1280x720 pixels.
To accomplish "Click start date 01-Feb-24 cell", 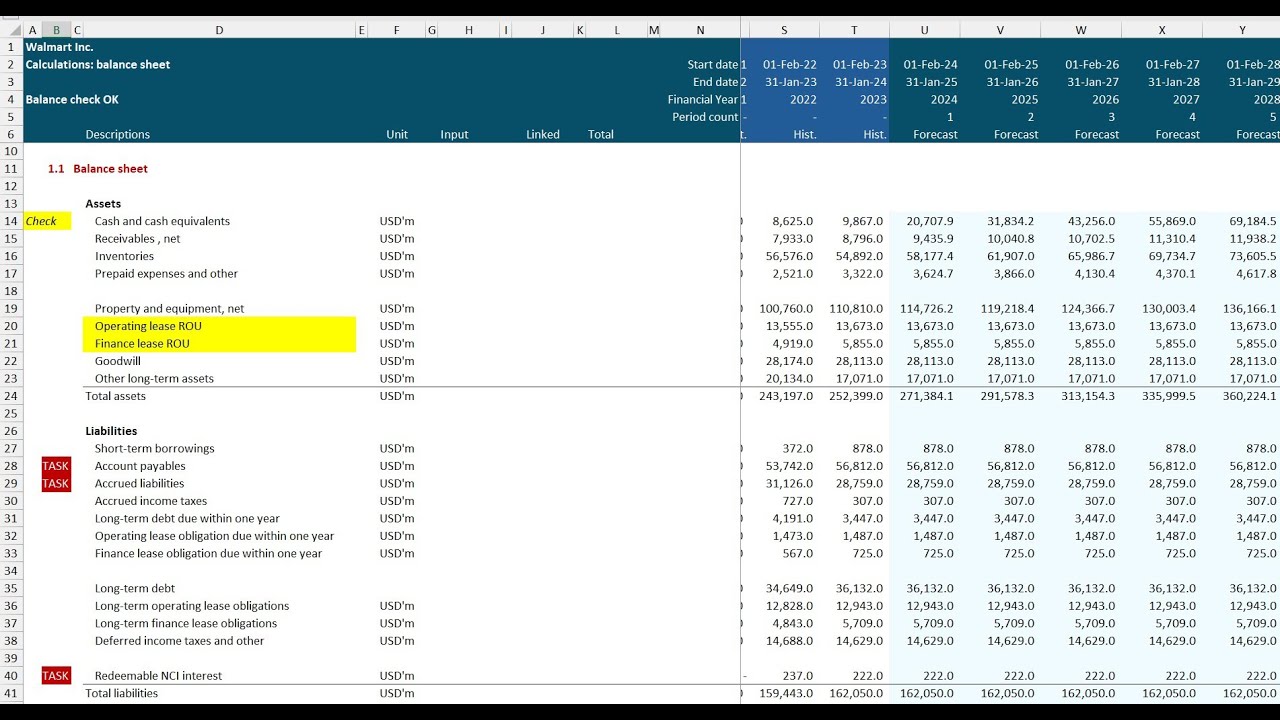I will (930, 65).
